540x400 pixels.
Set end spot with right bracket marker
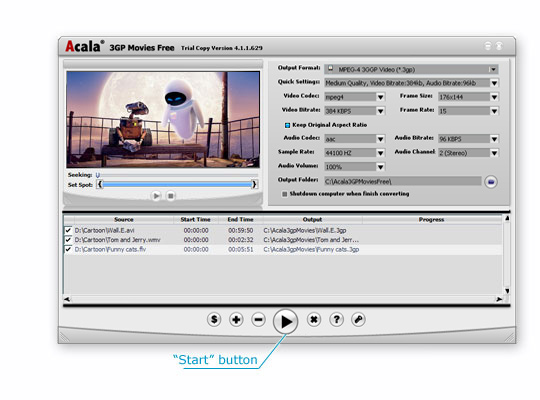click(x=254, y=184)
